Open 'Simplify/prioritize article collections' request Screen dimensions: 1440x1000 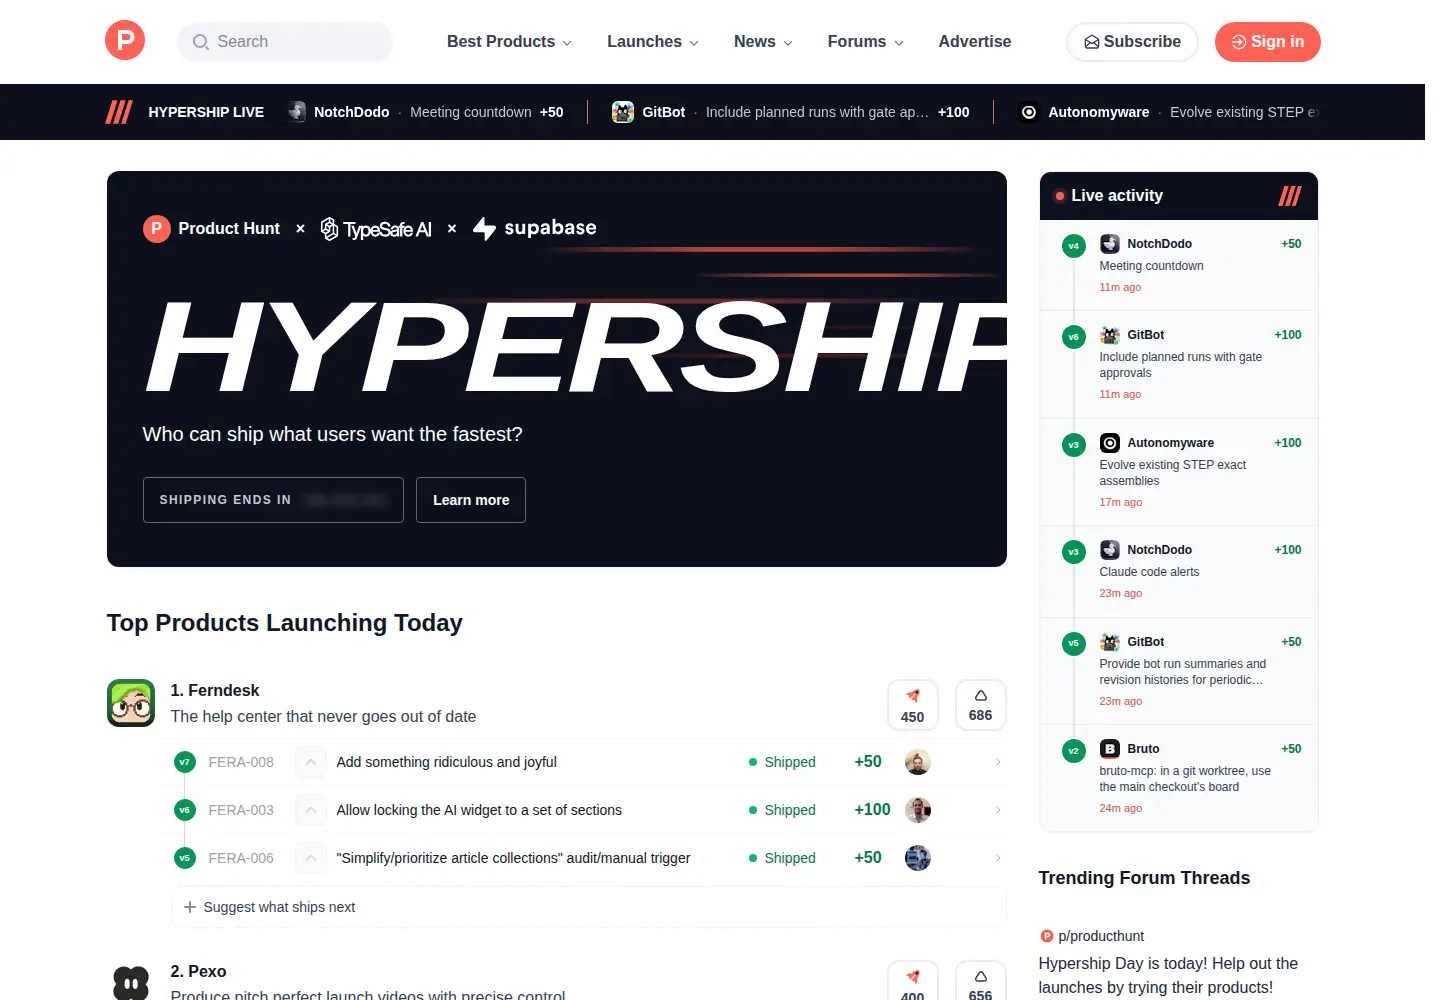pyautogui.click(x=513, y=858)
